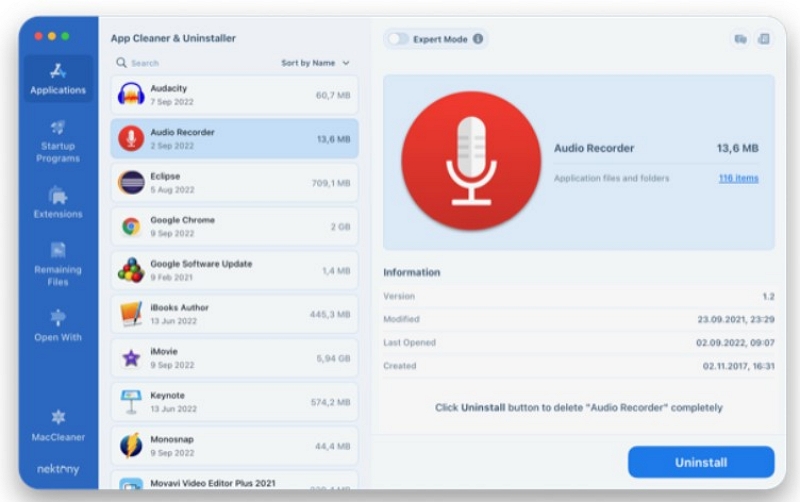Click the Expert Mode label
Image resolution: width=800 pixels, height=502 pixels.
coord(440,39)
